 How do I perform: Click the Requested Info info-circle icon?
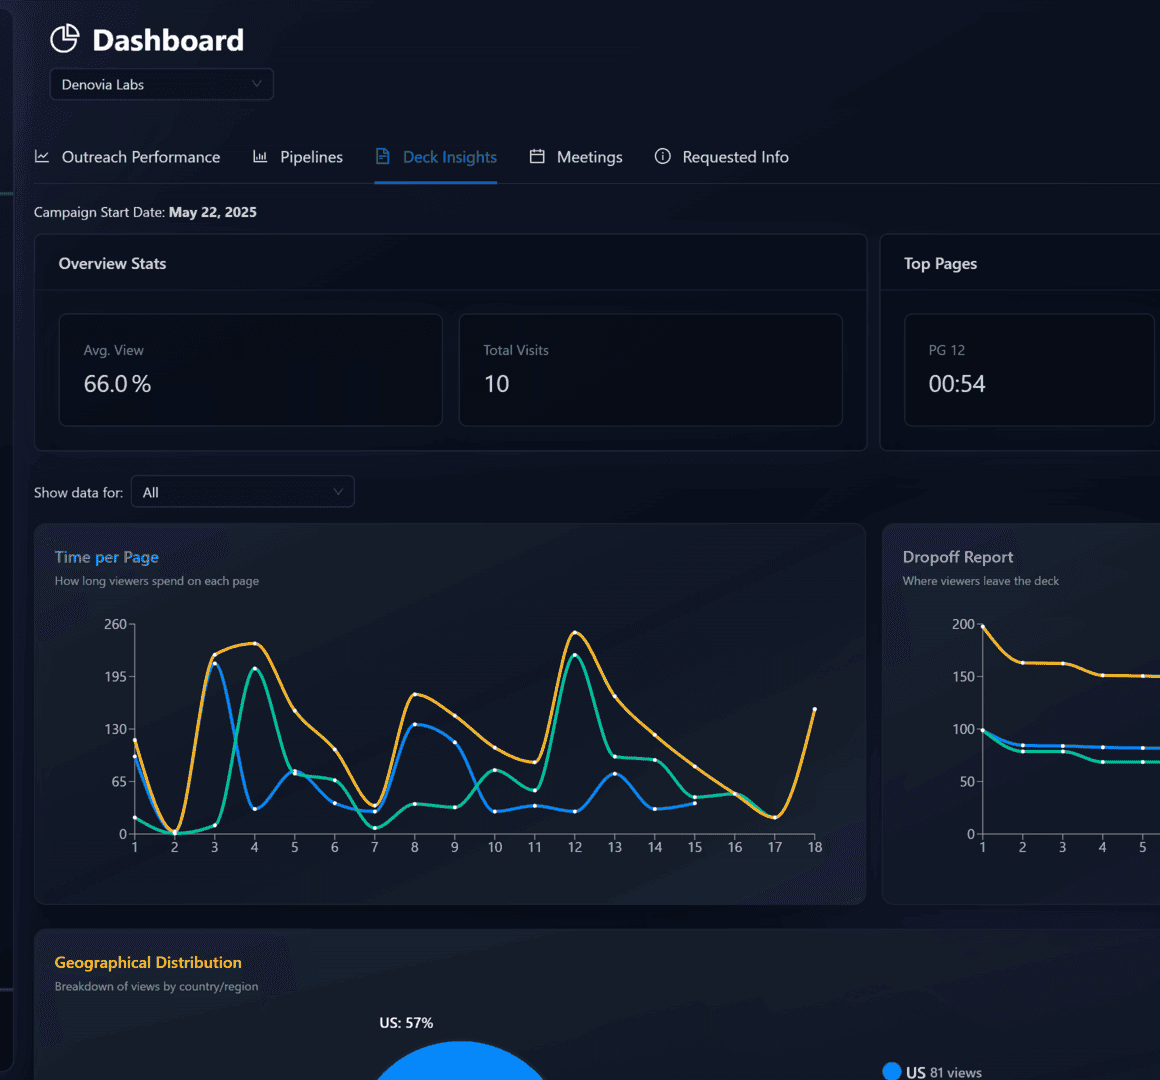663,156
